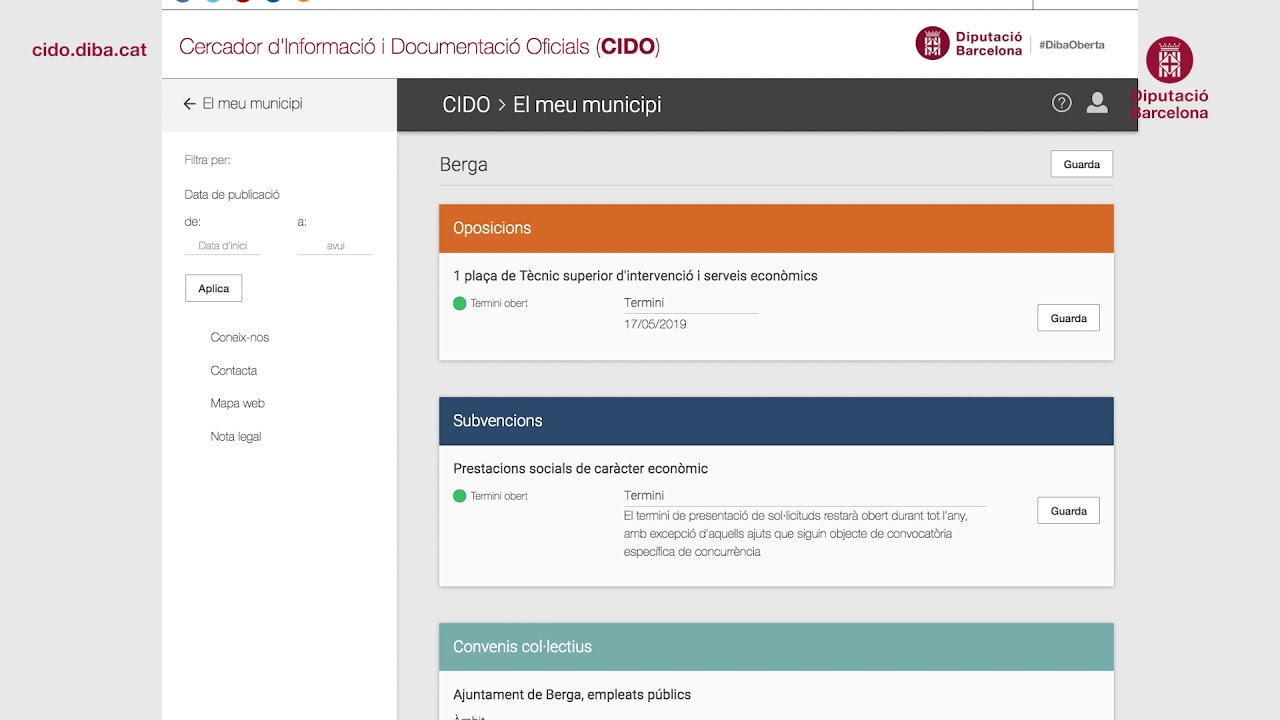Open Ajuntament de Berga, empleats públics listing
This screenshot has height=720, width=1280.
click(572, 695)
